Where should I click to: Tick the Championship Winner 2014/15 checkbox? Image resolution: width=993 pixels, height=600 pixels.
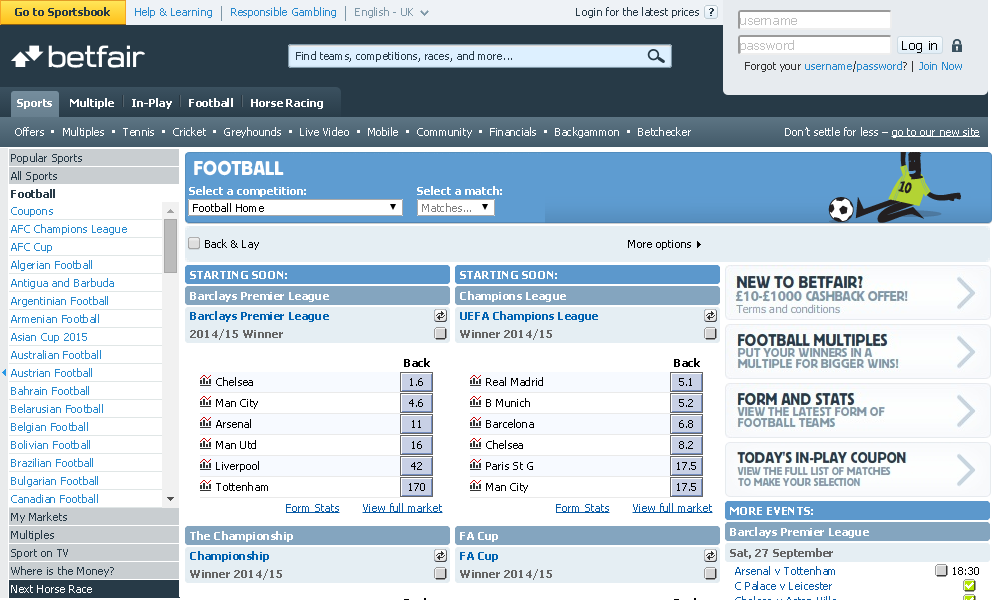click(x=440, y=573)
